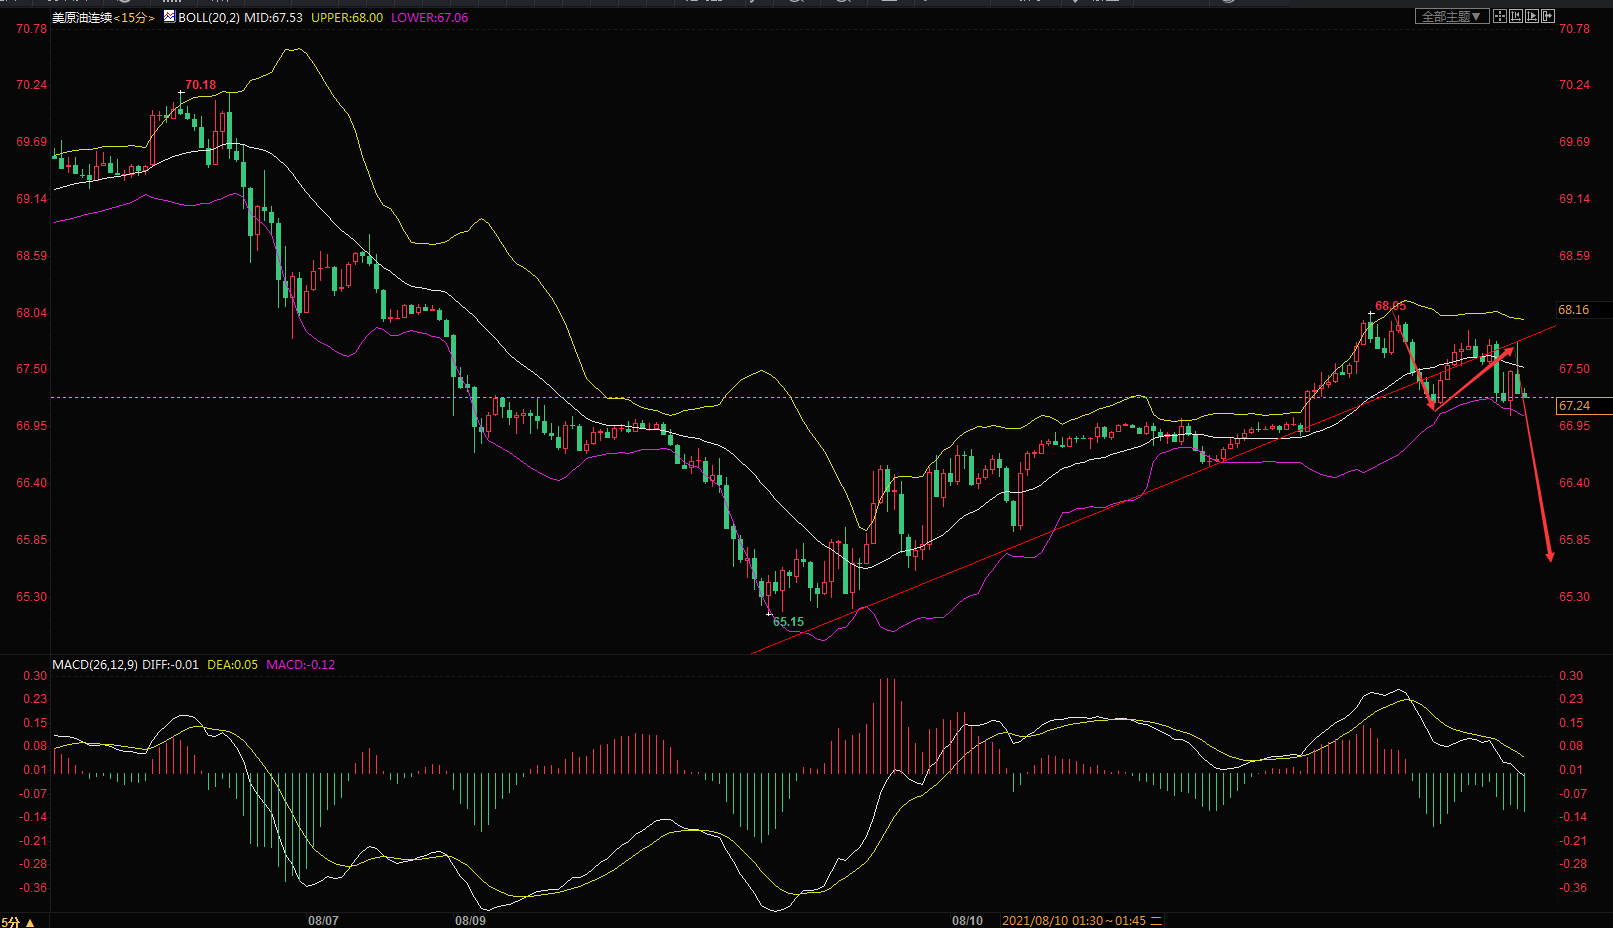Click the 70.18 high price label
1613x928 pixels.
pos(200,85)
